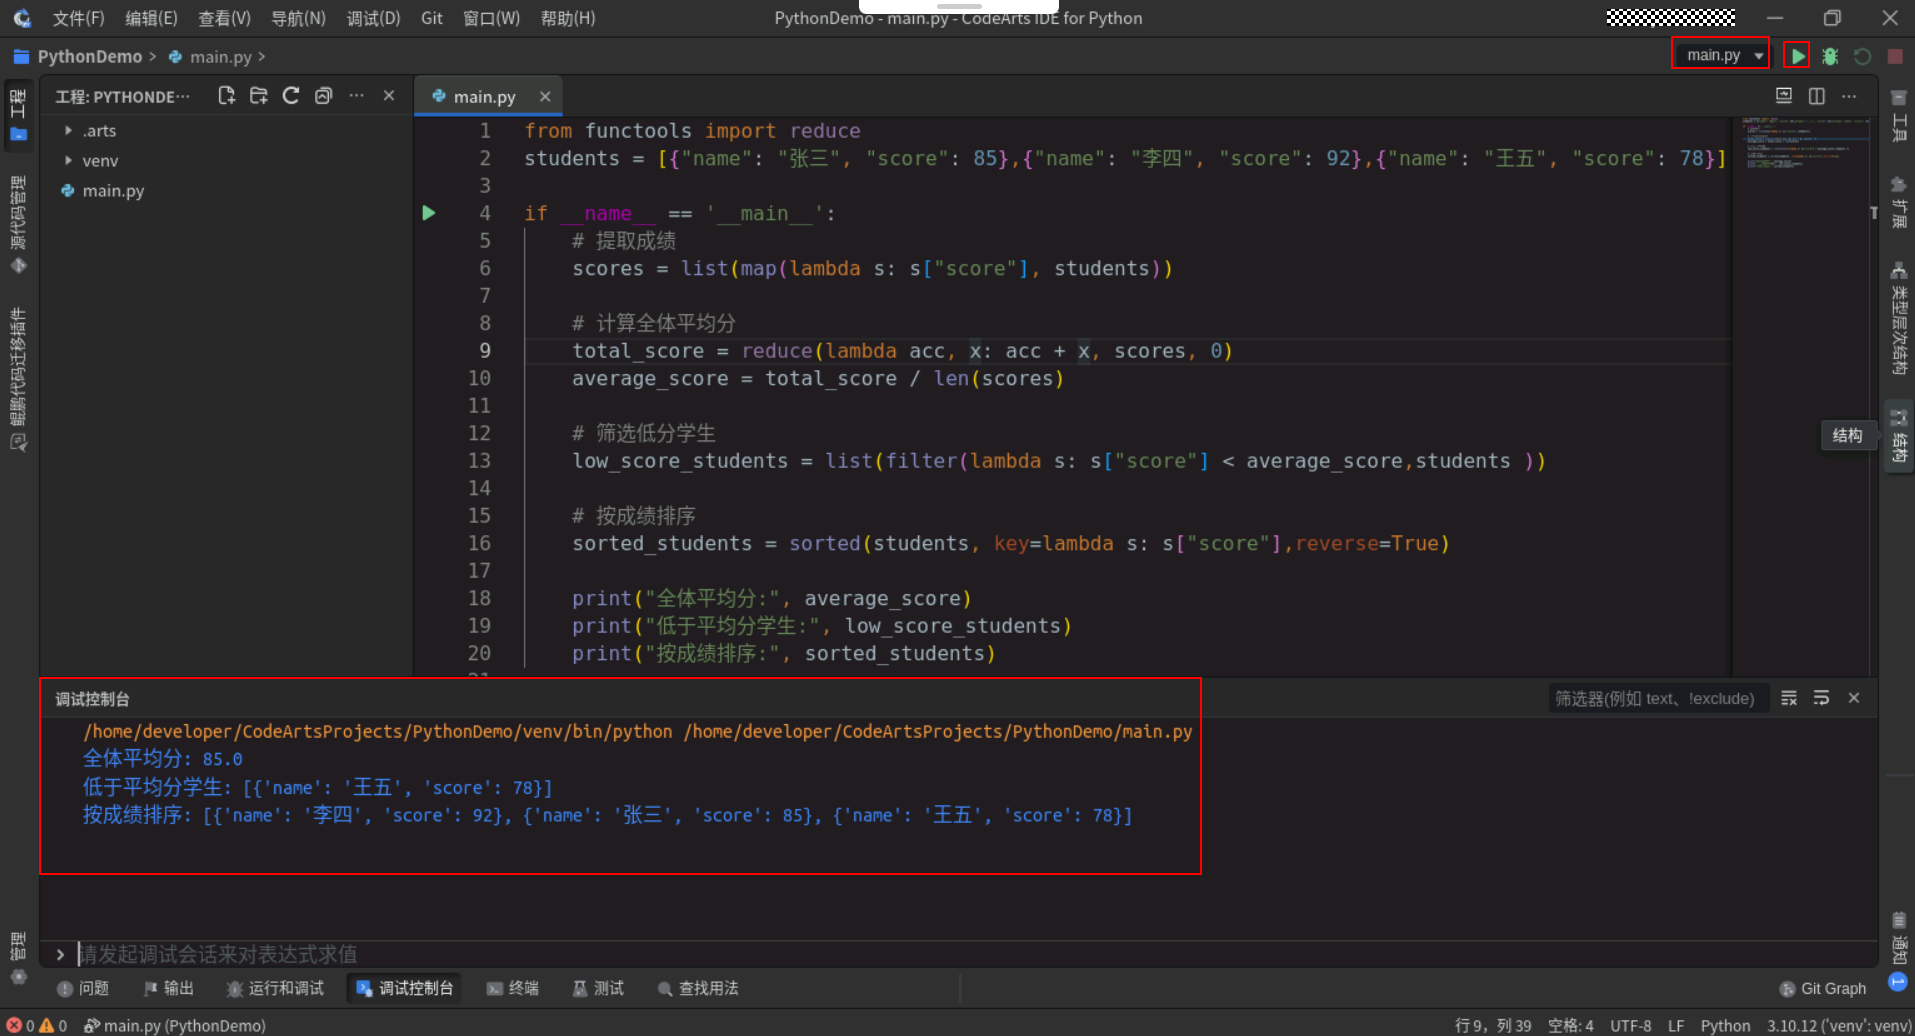Switch to the 调试控制台 tab
1915x1036 pixels.
click(404, 988)
